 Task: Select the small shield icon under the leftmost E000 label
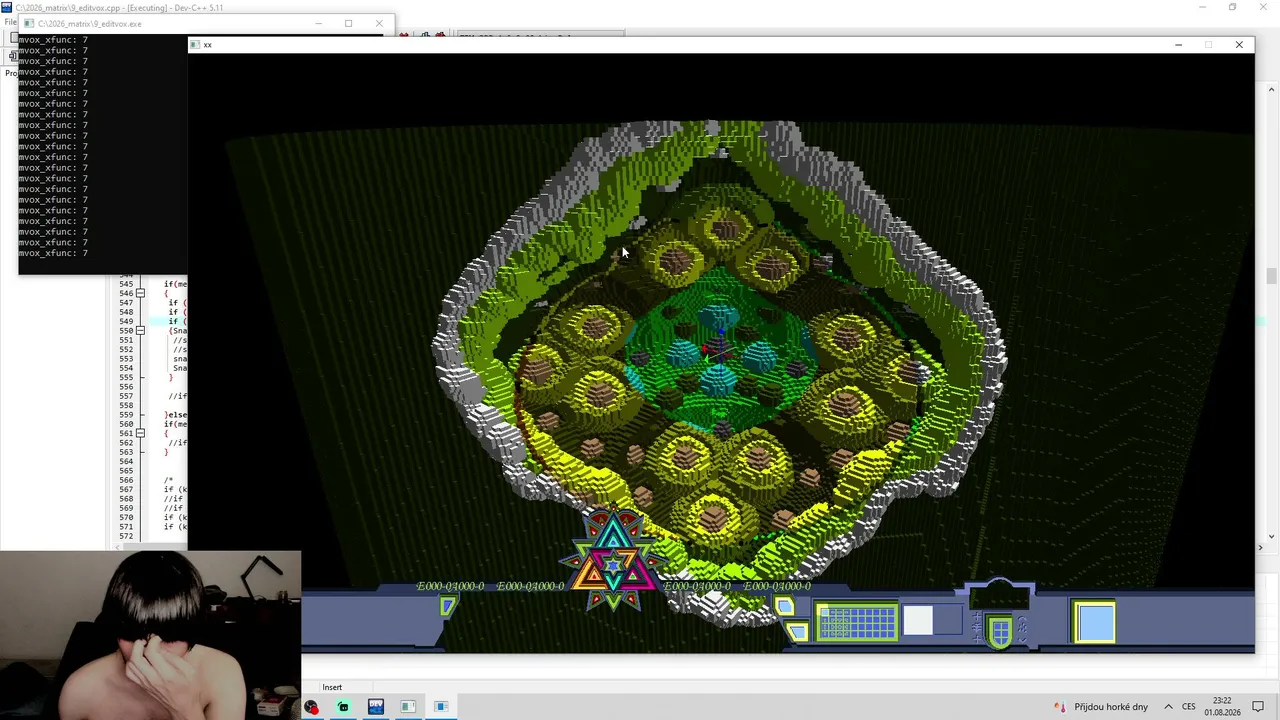click(x=448, y=606)
